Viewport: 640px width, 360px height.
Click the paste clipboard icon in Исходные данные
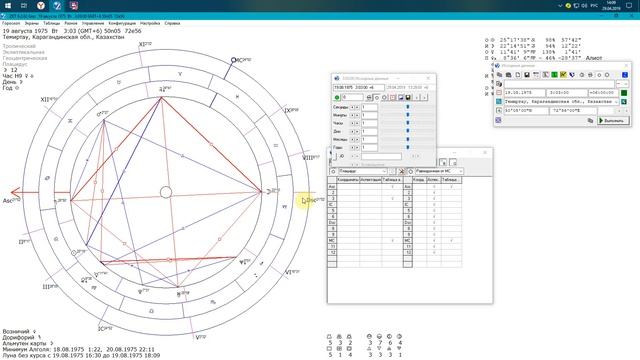click(x=509, y=75)
